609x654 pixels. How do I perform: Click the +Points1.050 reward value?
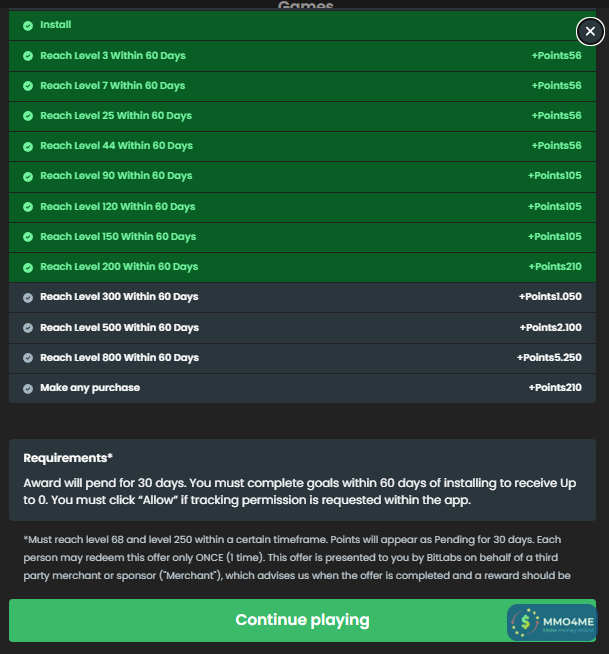pos(550,297)
